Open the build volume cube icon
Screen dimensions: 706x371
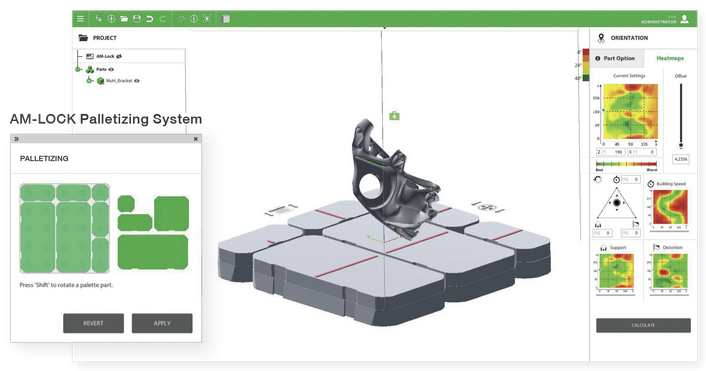click(226, 19)
